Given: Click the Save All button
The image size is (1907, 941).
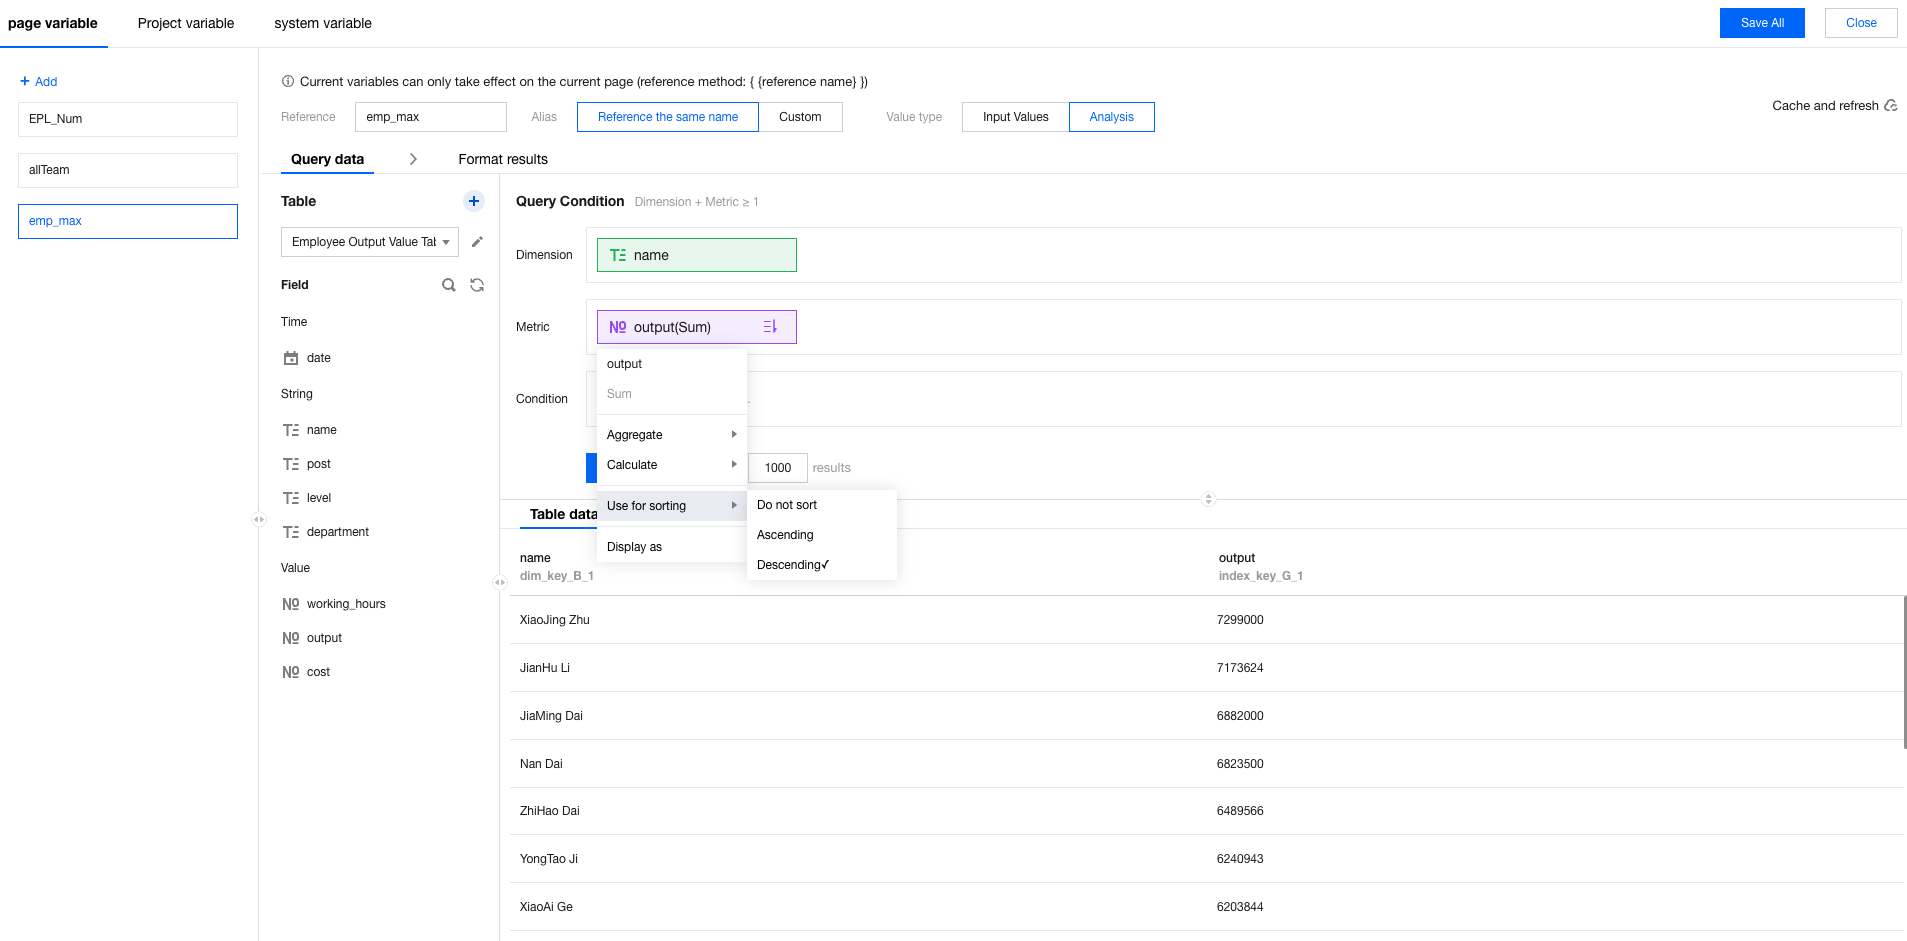Looking at the screenshot, I should click(1761, 23).
